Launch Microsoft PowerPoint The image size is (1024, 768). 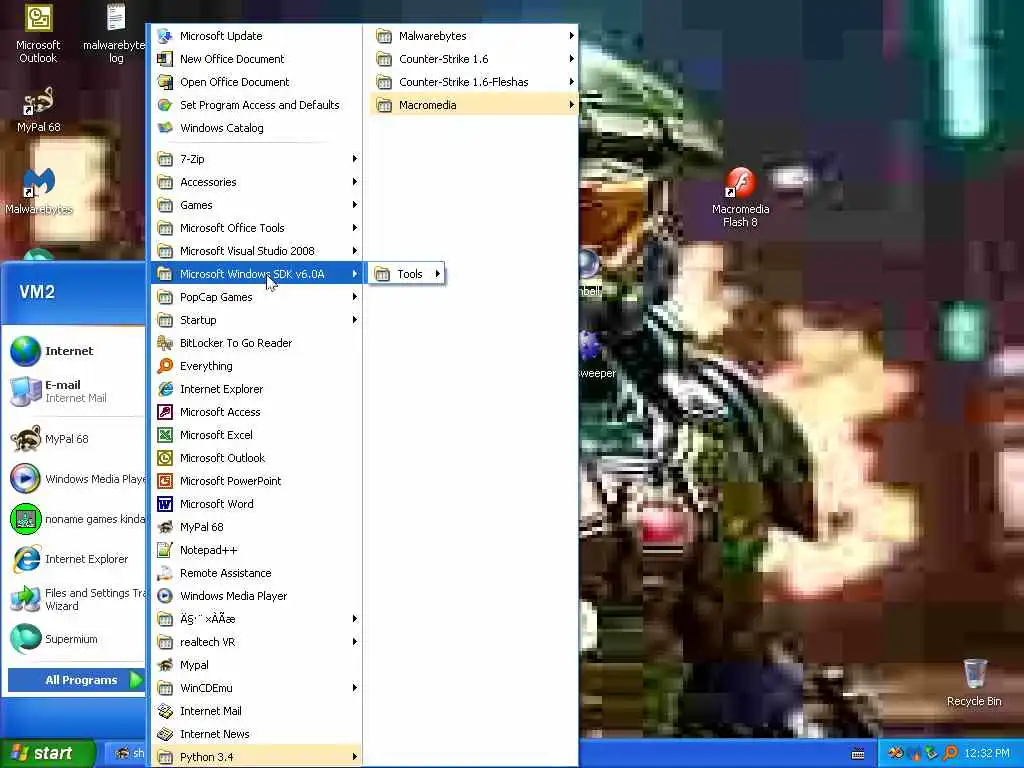[257, 481]
